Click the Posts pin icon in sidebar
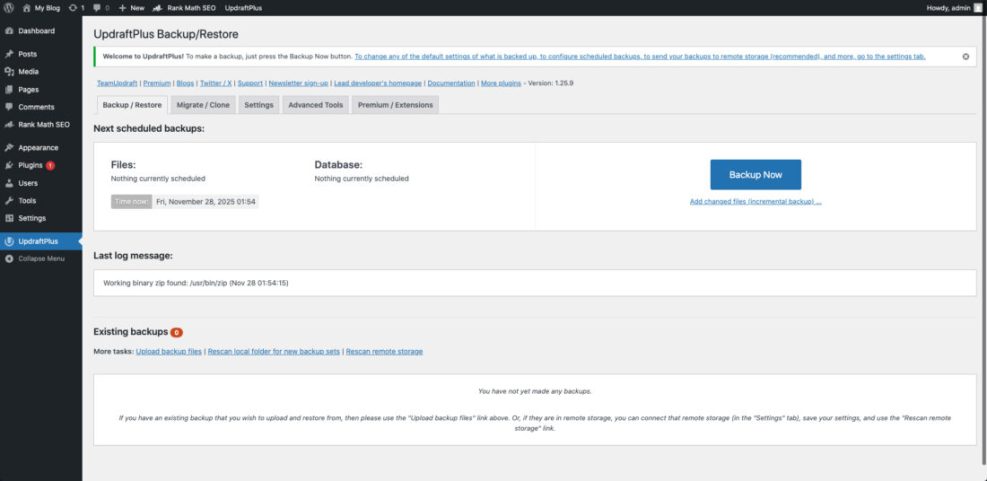987x481 pixels. tap(9, 54)
